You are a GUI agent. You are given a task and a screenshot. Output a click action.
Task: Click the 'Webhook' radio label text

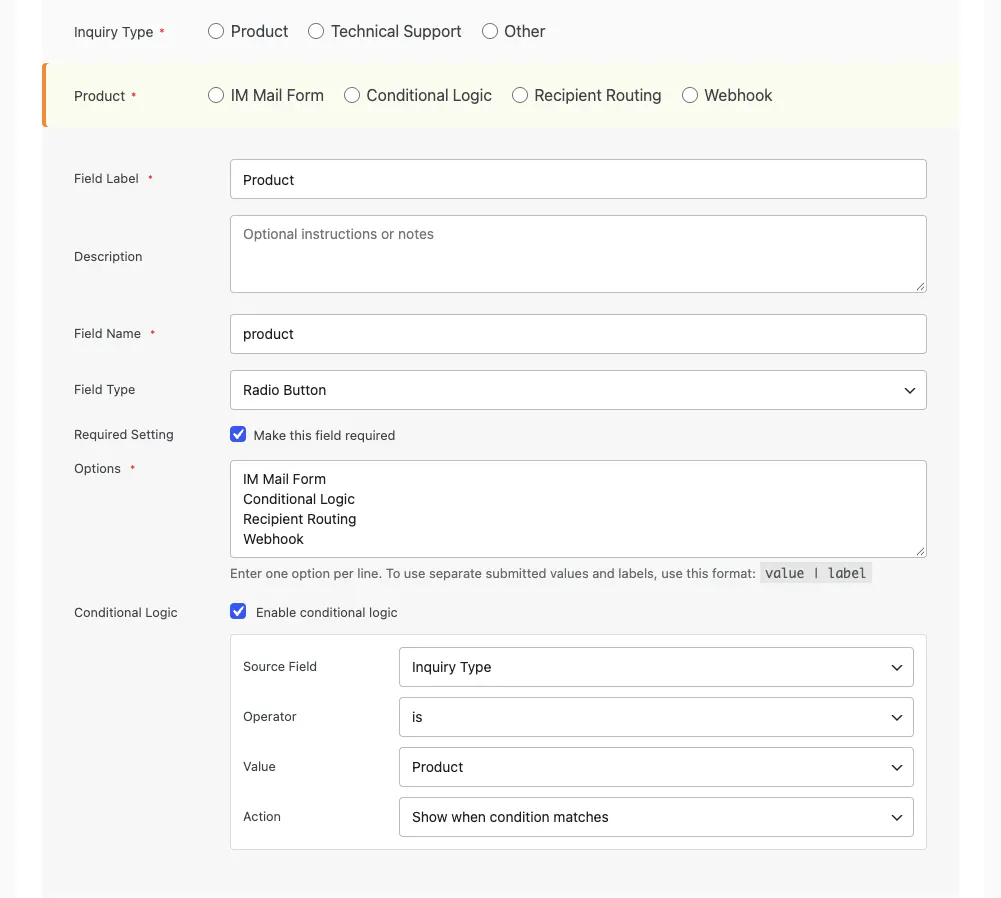click(738, 95)
